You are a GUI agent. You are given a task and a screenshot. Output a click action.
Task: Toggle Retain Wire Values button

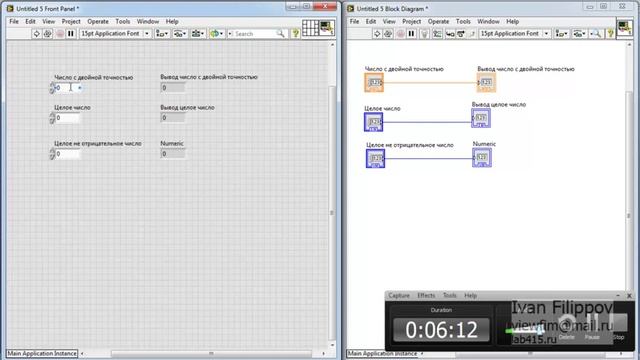tap(437, 33)
